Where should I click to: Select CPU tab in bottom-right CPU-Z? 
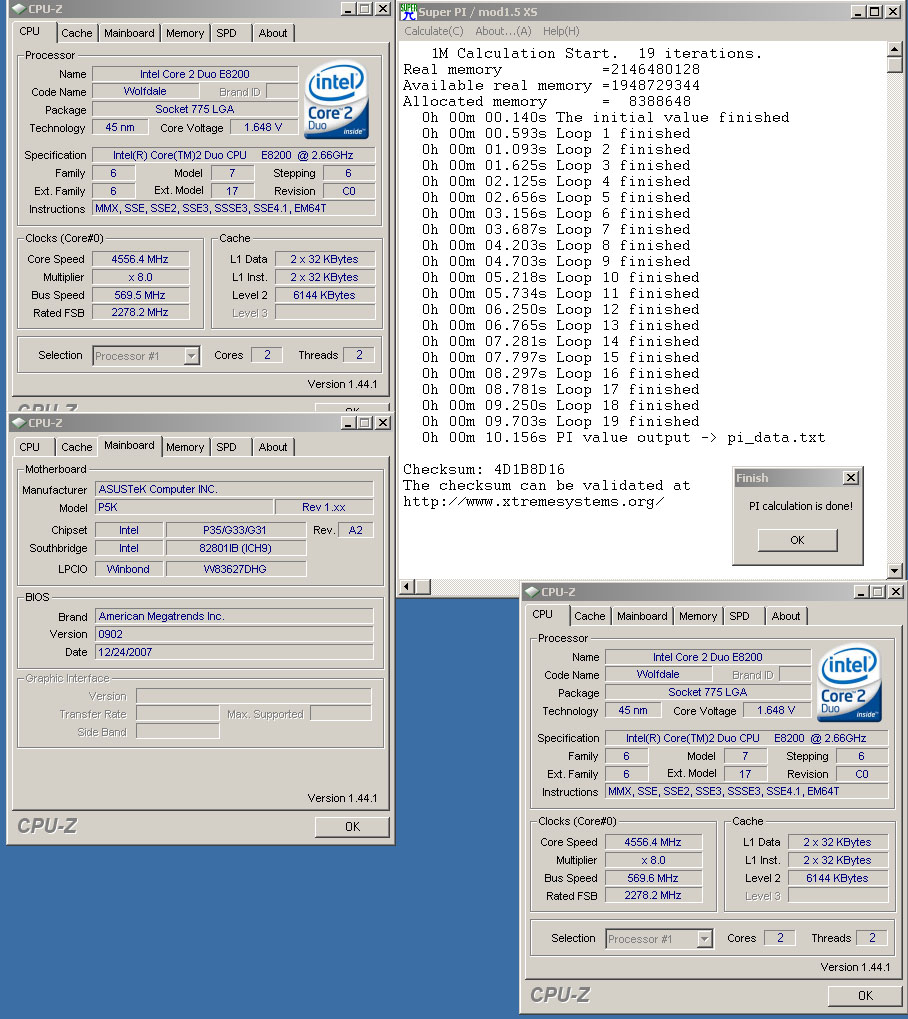tap(542, 614)
